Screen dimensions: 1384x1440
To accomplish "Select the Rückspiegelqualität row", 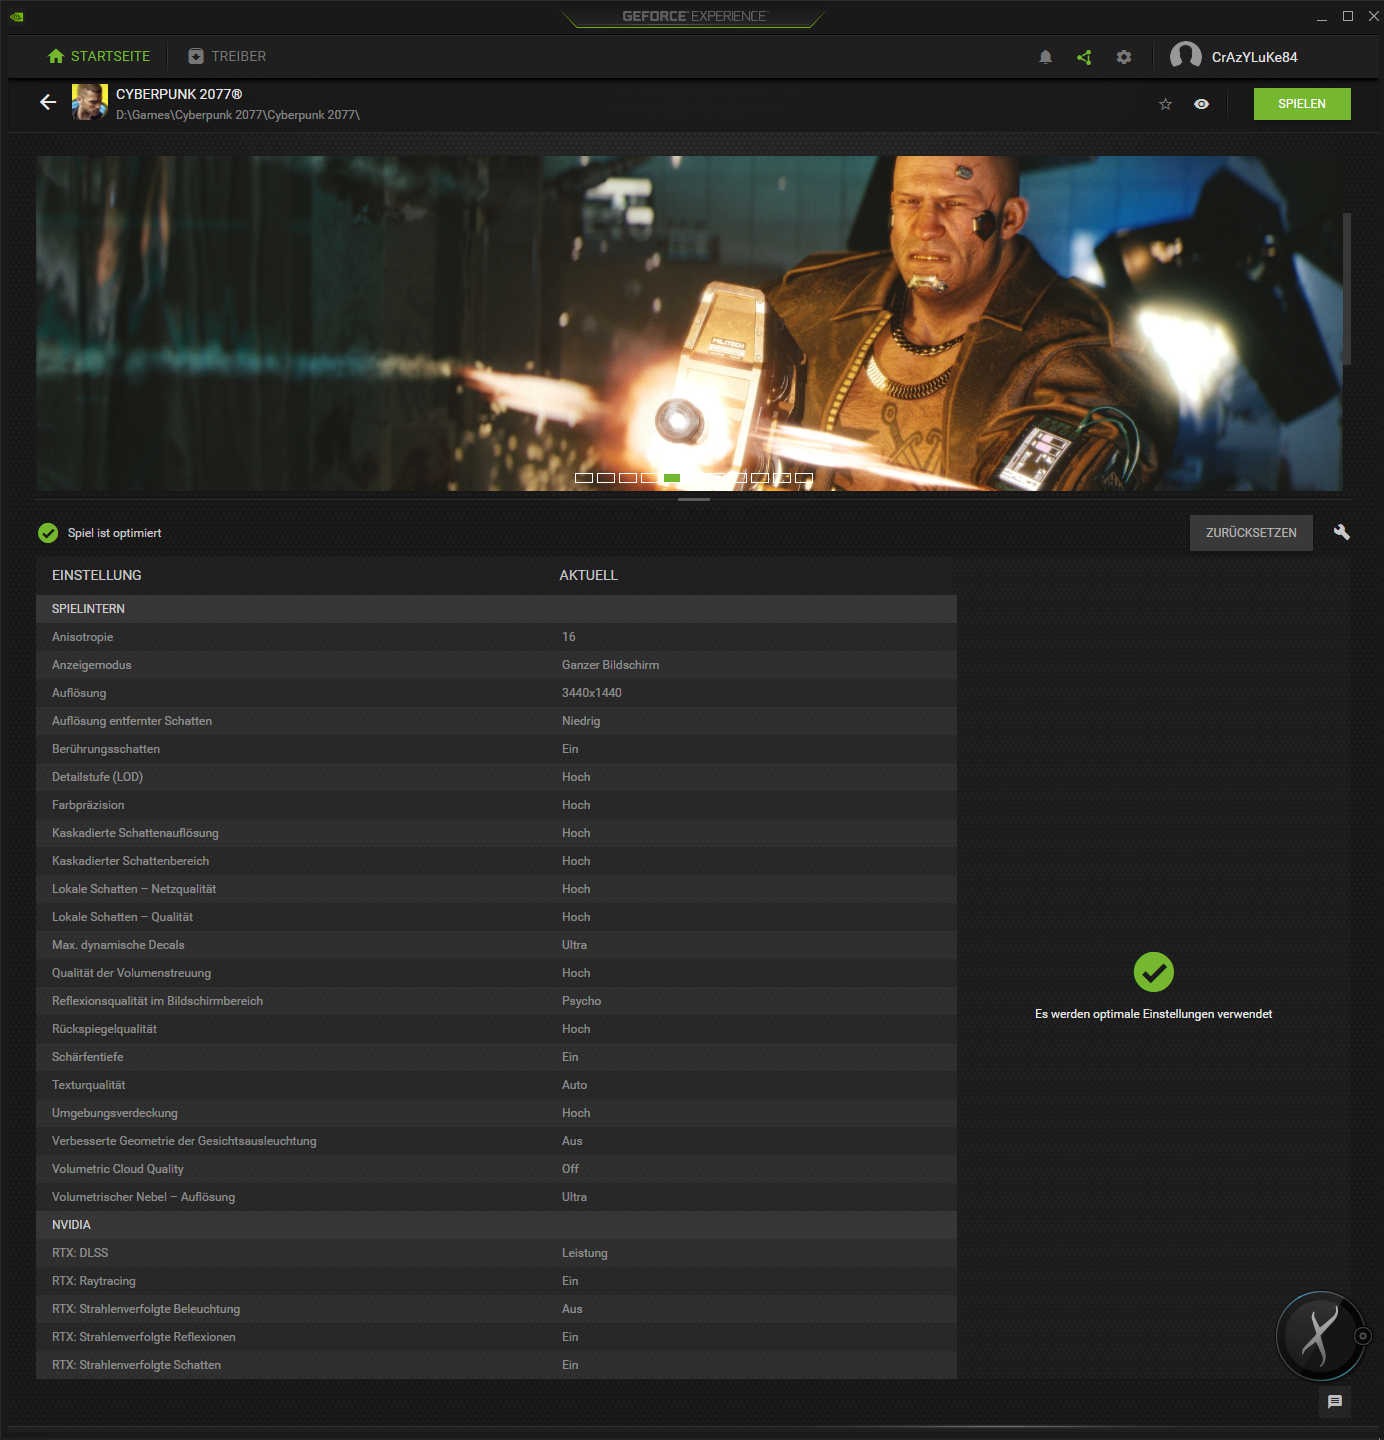I will click(496, 1029).
